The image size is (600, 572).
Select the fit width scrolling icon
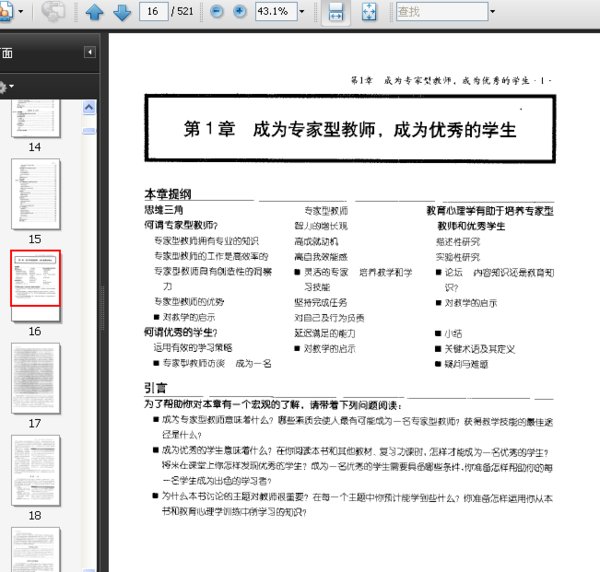[336, 12]
